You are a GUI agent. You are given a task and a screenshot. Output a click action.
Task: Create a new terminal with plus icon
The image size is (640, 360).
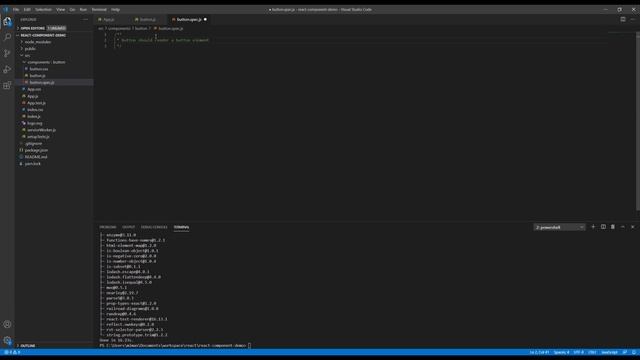tap(593, 227)
